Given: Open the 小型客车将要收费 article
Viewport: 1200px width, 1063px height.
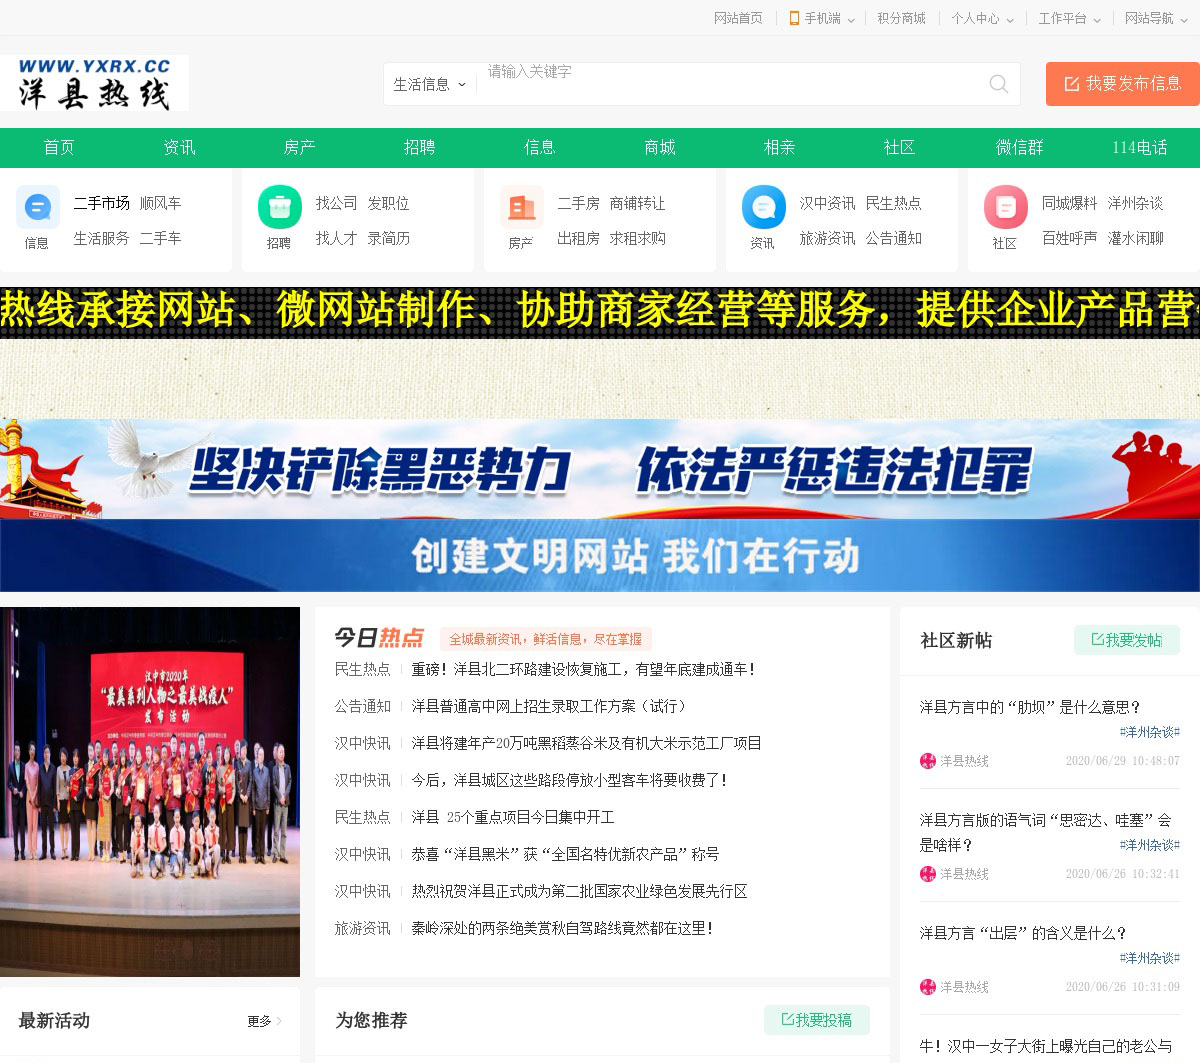Looking at the screenshot, I should (570, 780).
